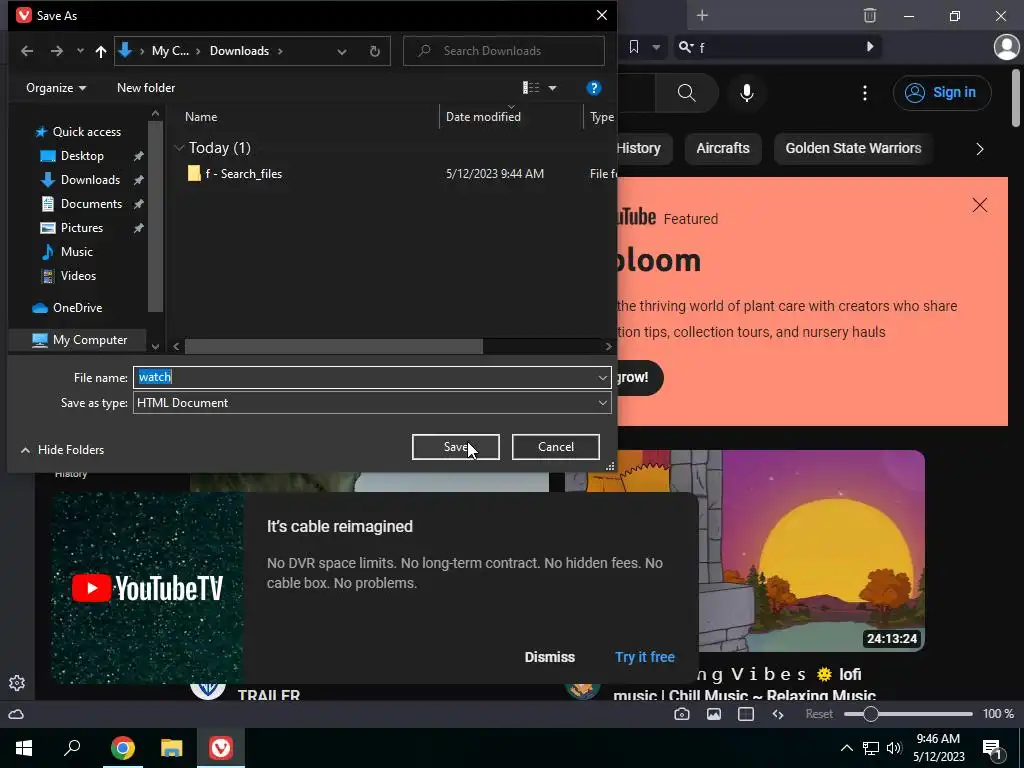The width and height of the screenshot is (1024, 768).
Task: Adjust the Vivaldi zoom slider
Action: click(908, 714)
